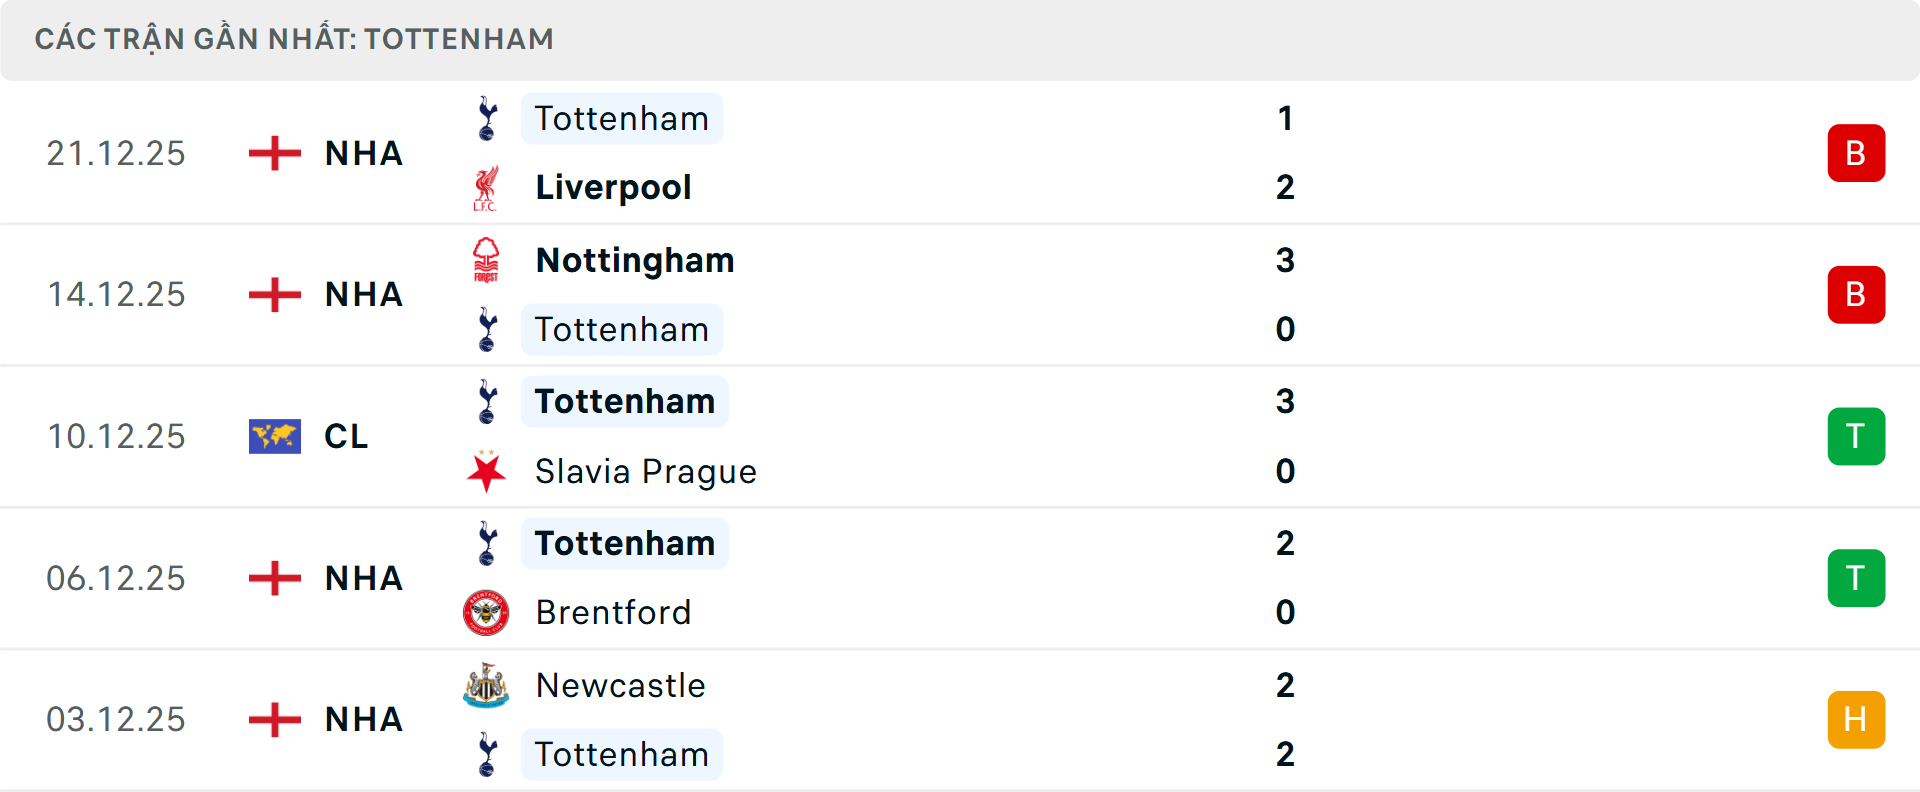Screen dimensions: 1920x792
Task: Click the Tottenham team name link
Action: click(622, 118)
